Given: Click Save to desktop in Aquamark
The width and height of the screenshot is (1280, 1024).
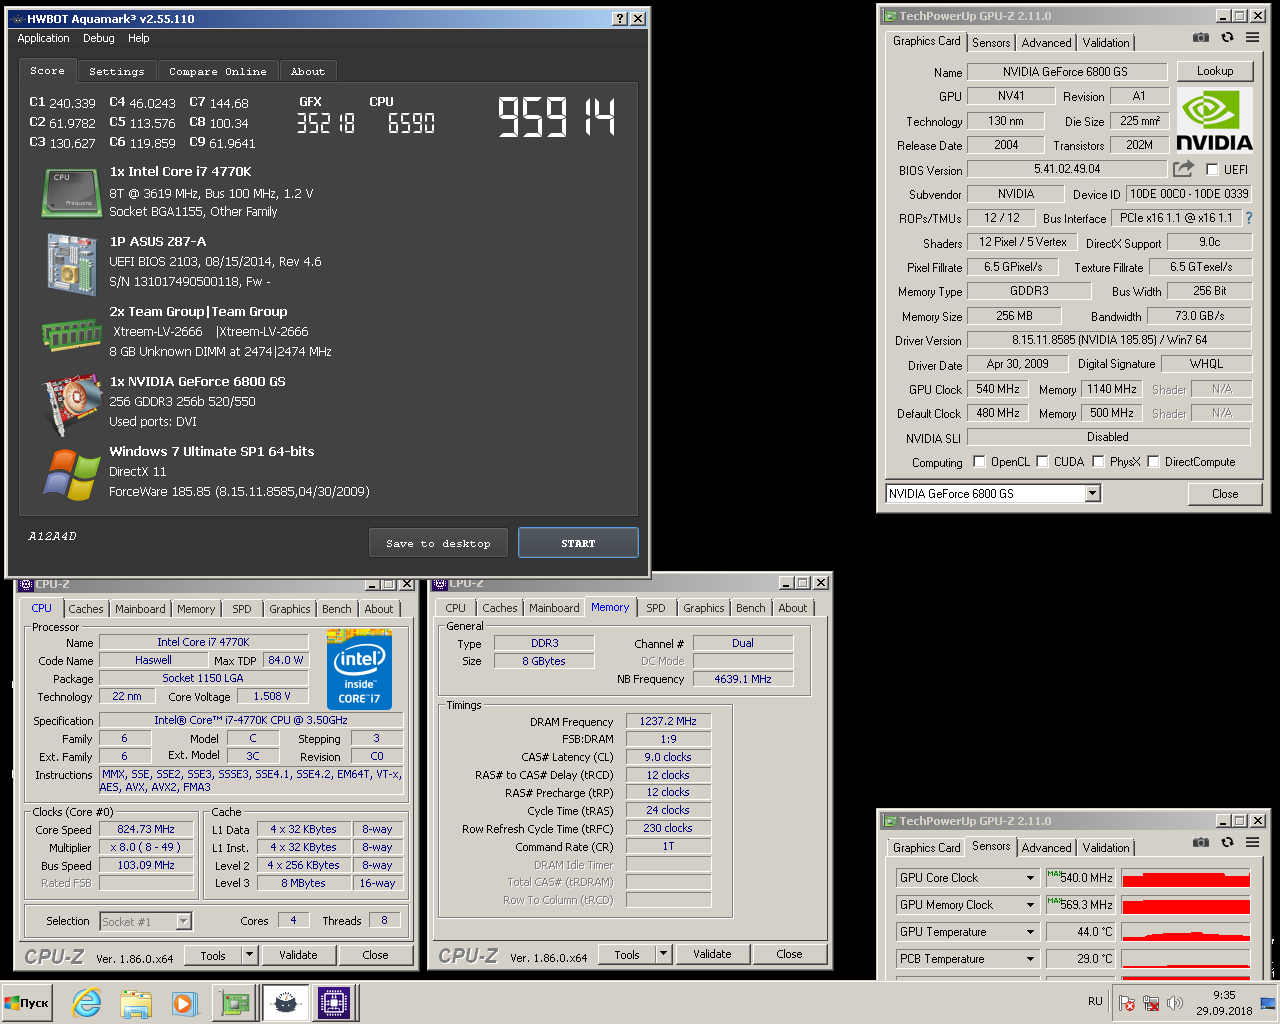Looking at the screenshot, I should [438, 543].
